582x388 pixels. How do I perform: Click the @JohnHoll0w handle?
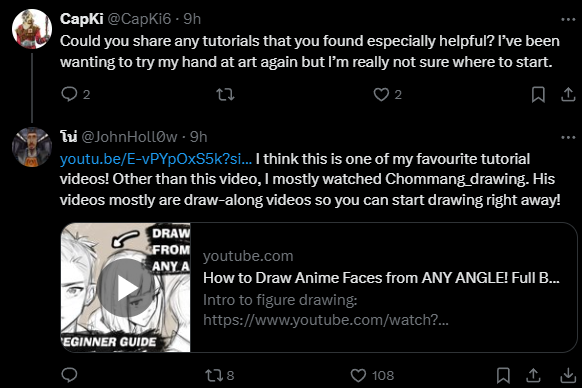[129, 137]
